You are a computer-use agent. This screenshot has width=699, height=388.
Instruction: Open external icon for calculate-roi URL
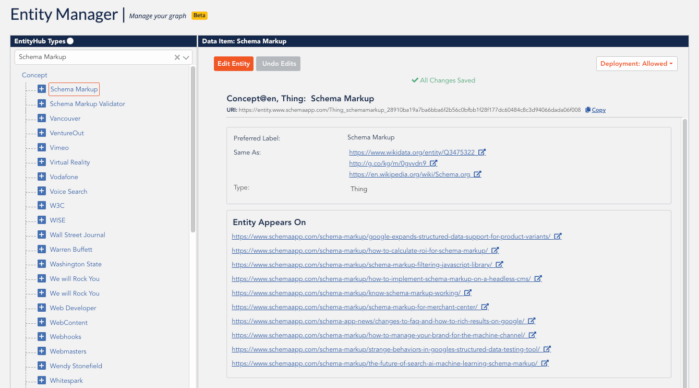tap(495, 251)
